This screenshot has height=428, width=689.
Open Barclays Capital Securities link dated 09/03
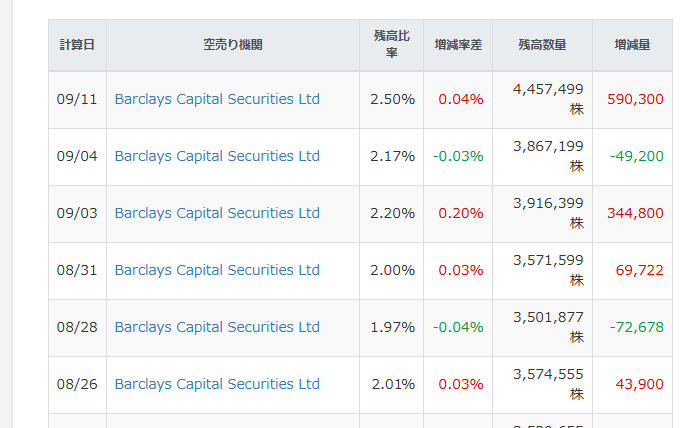click(x=217, y=214)
